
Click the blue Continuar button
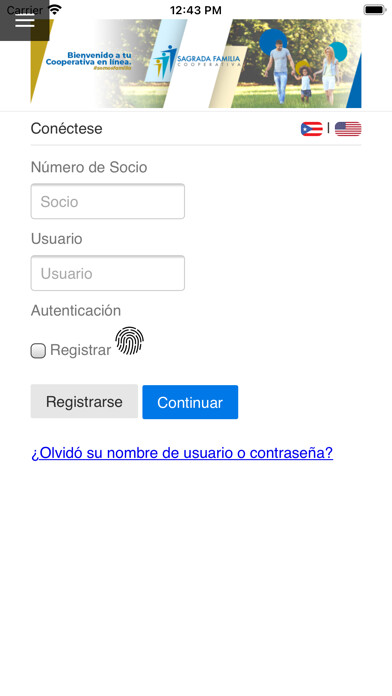coord(190,402)
